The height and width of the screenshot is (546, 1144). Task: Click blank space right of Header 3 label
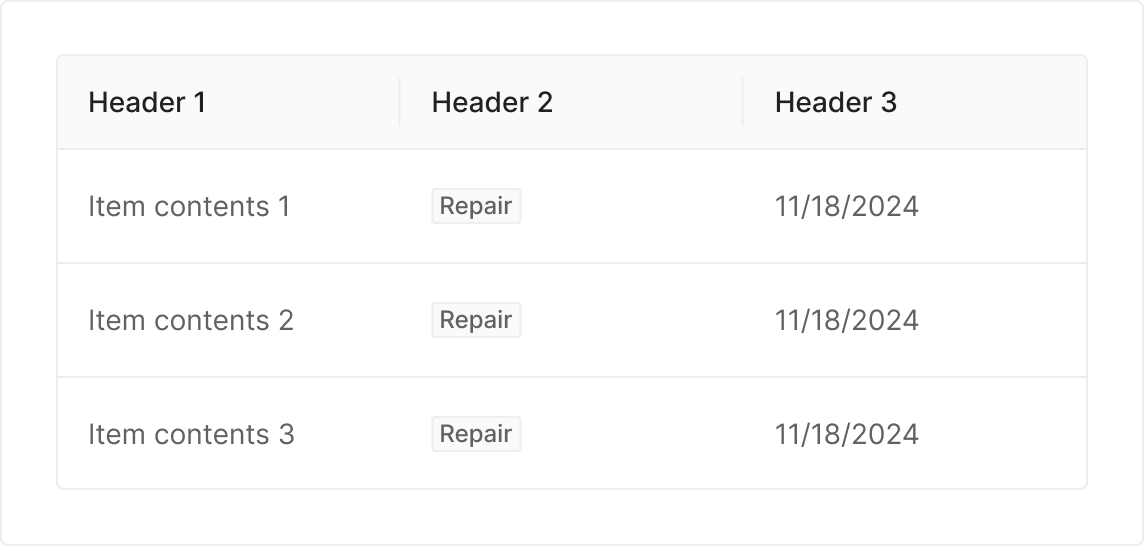(x=990, y=102)
